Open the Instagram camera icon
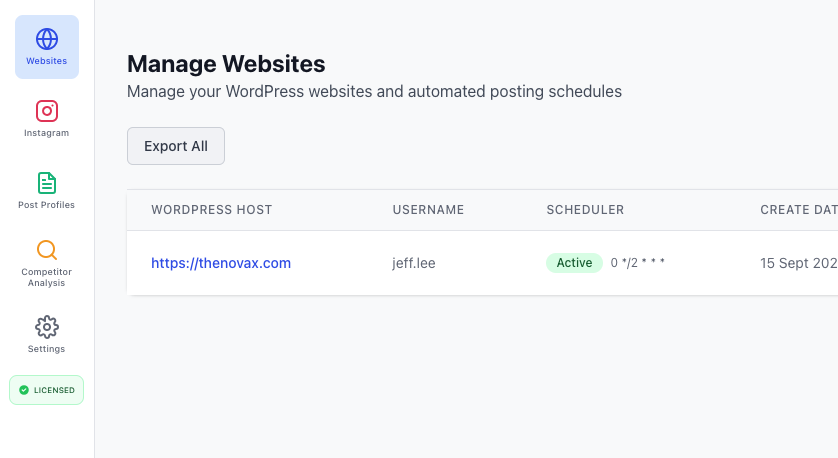Viewport: 838px width, 458px height. pos(47,111)
